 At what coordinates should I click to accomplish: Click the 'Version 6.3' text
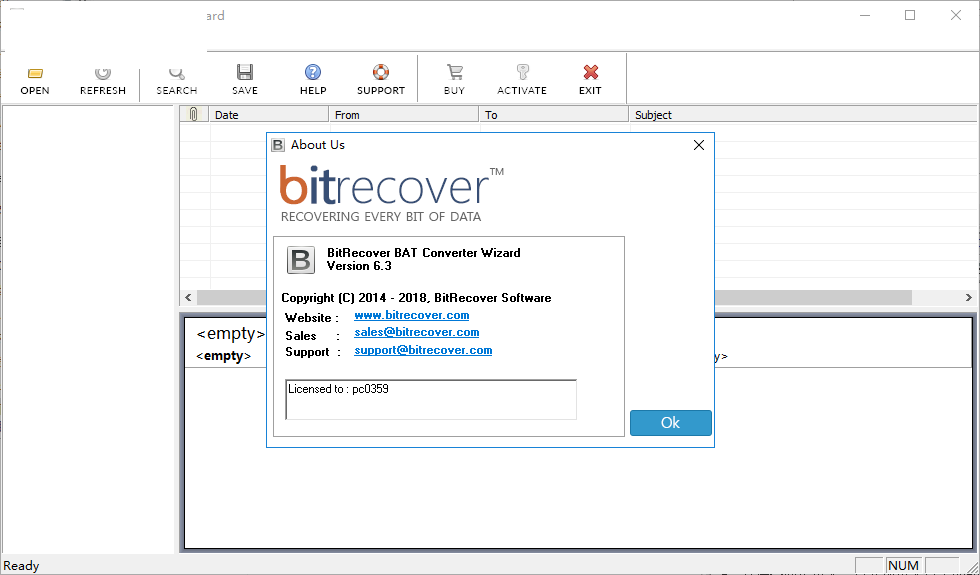point(359,266)
